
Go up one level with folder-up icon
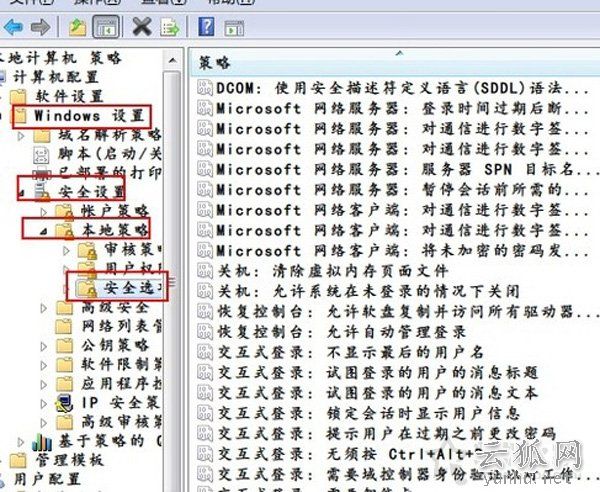pos(77,28)
